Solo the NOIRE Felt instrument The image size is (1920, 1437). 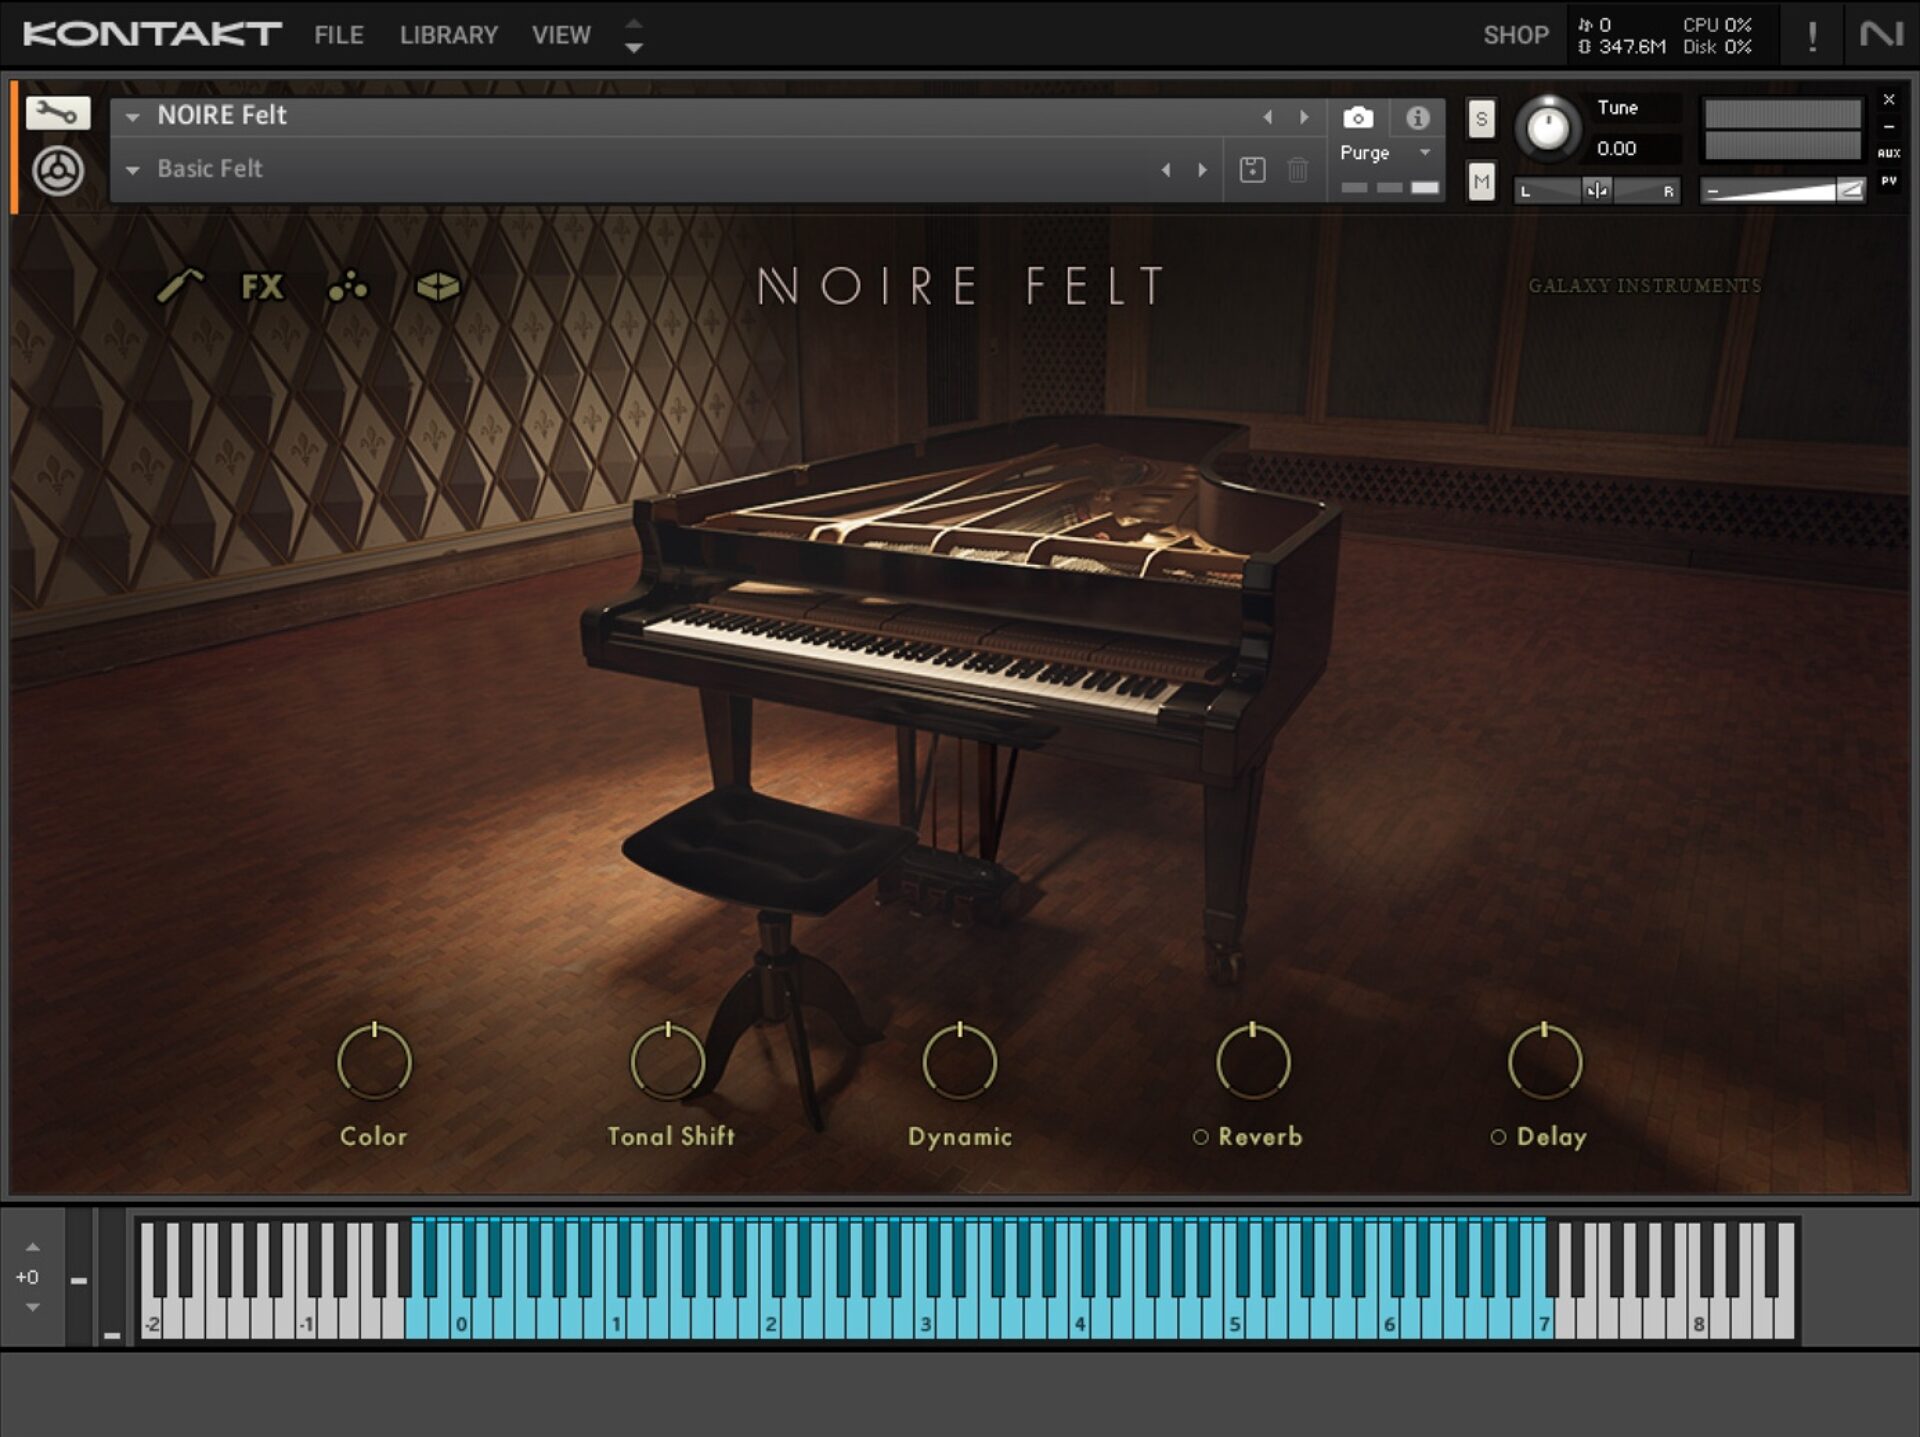coord(1480,120)
